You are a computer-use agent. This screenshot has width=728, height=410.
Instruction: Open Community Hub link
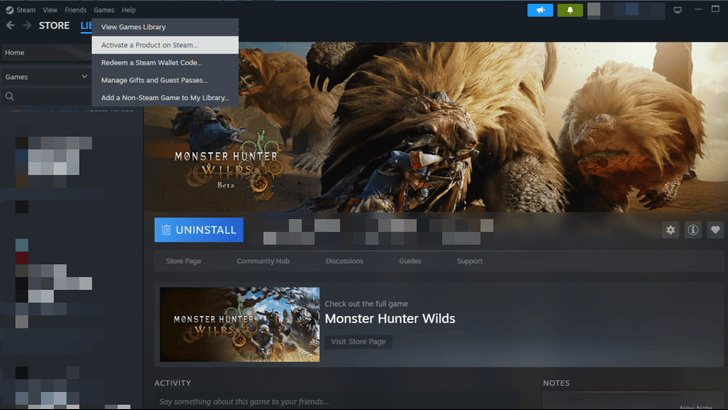263,261
